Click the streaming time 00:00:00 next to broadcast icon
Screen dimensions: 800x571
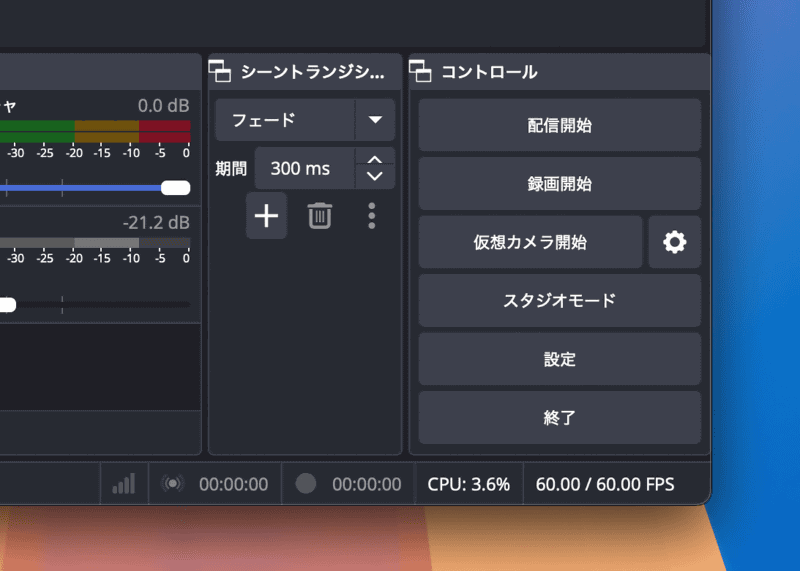233,484
